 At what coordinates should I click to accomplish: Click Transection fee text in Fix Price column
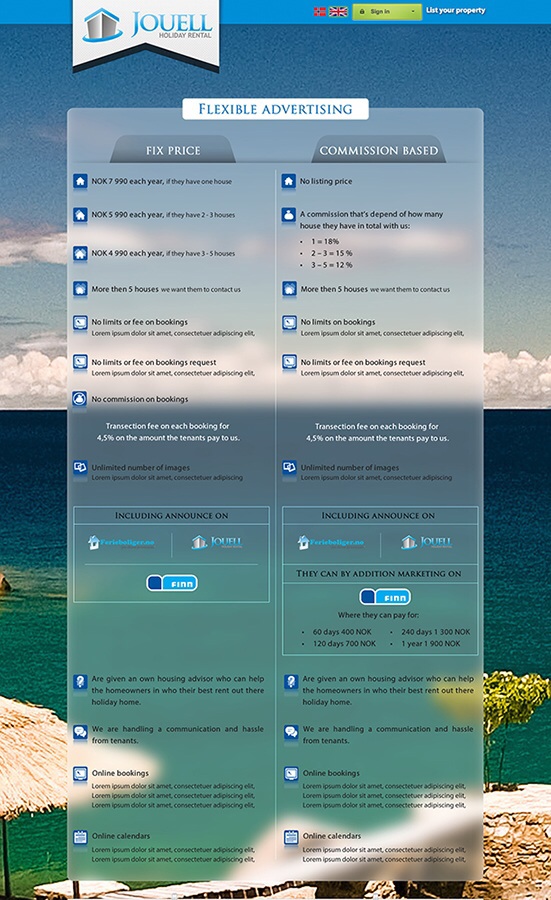coord(168,432)
